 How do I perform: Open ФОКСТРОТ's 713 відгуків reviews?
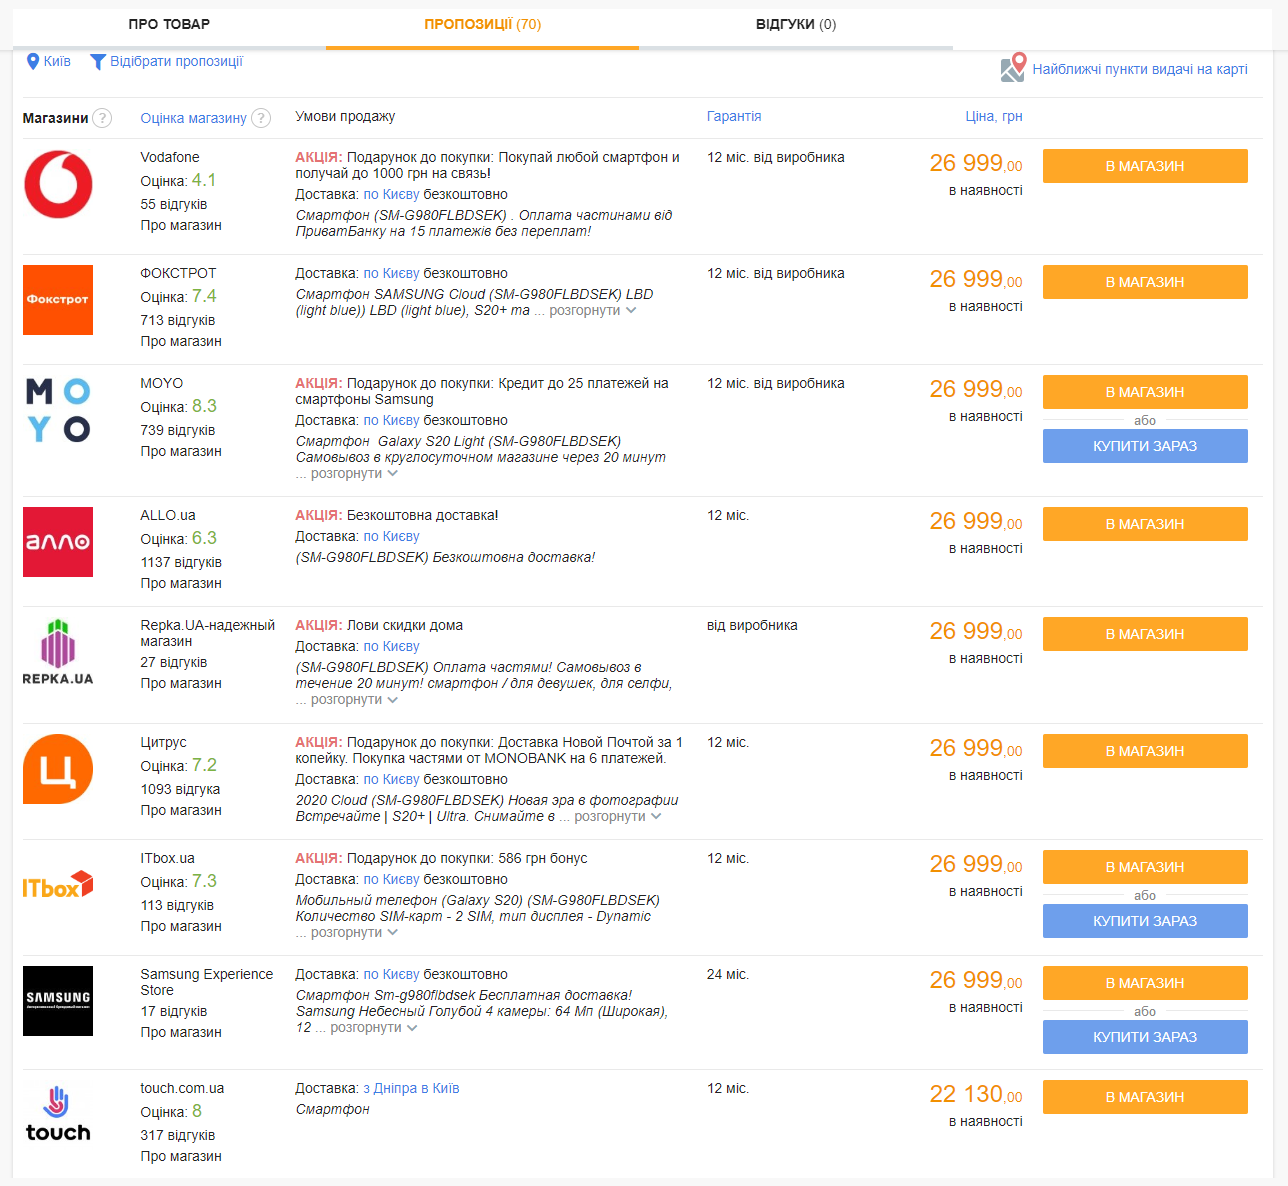click(x=178, y=320)
